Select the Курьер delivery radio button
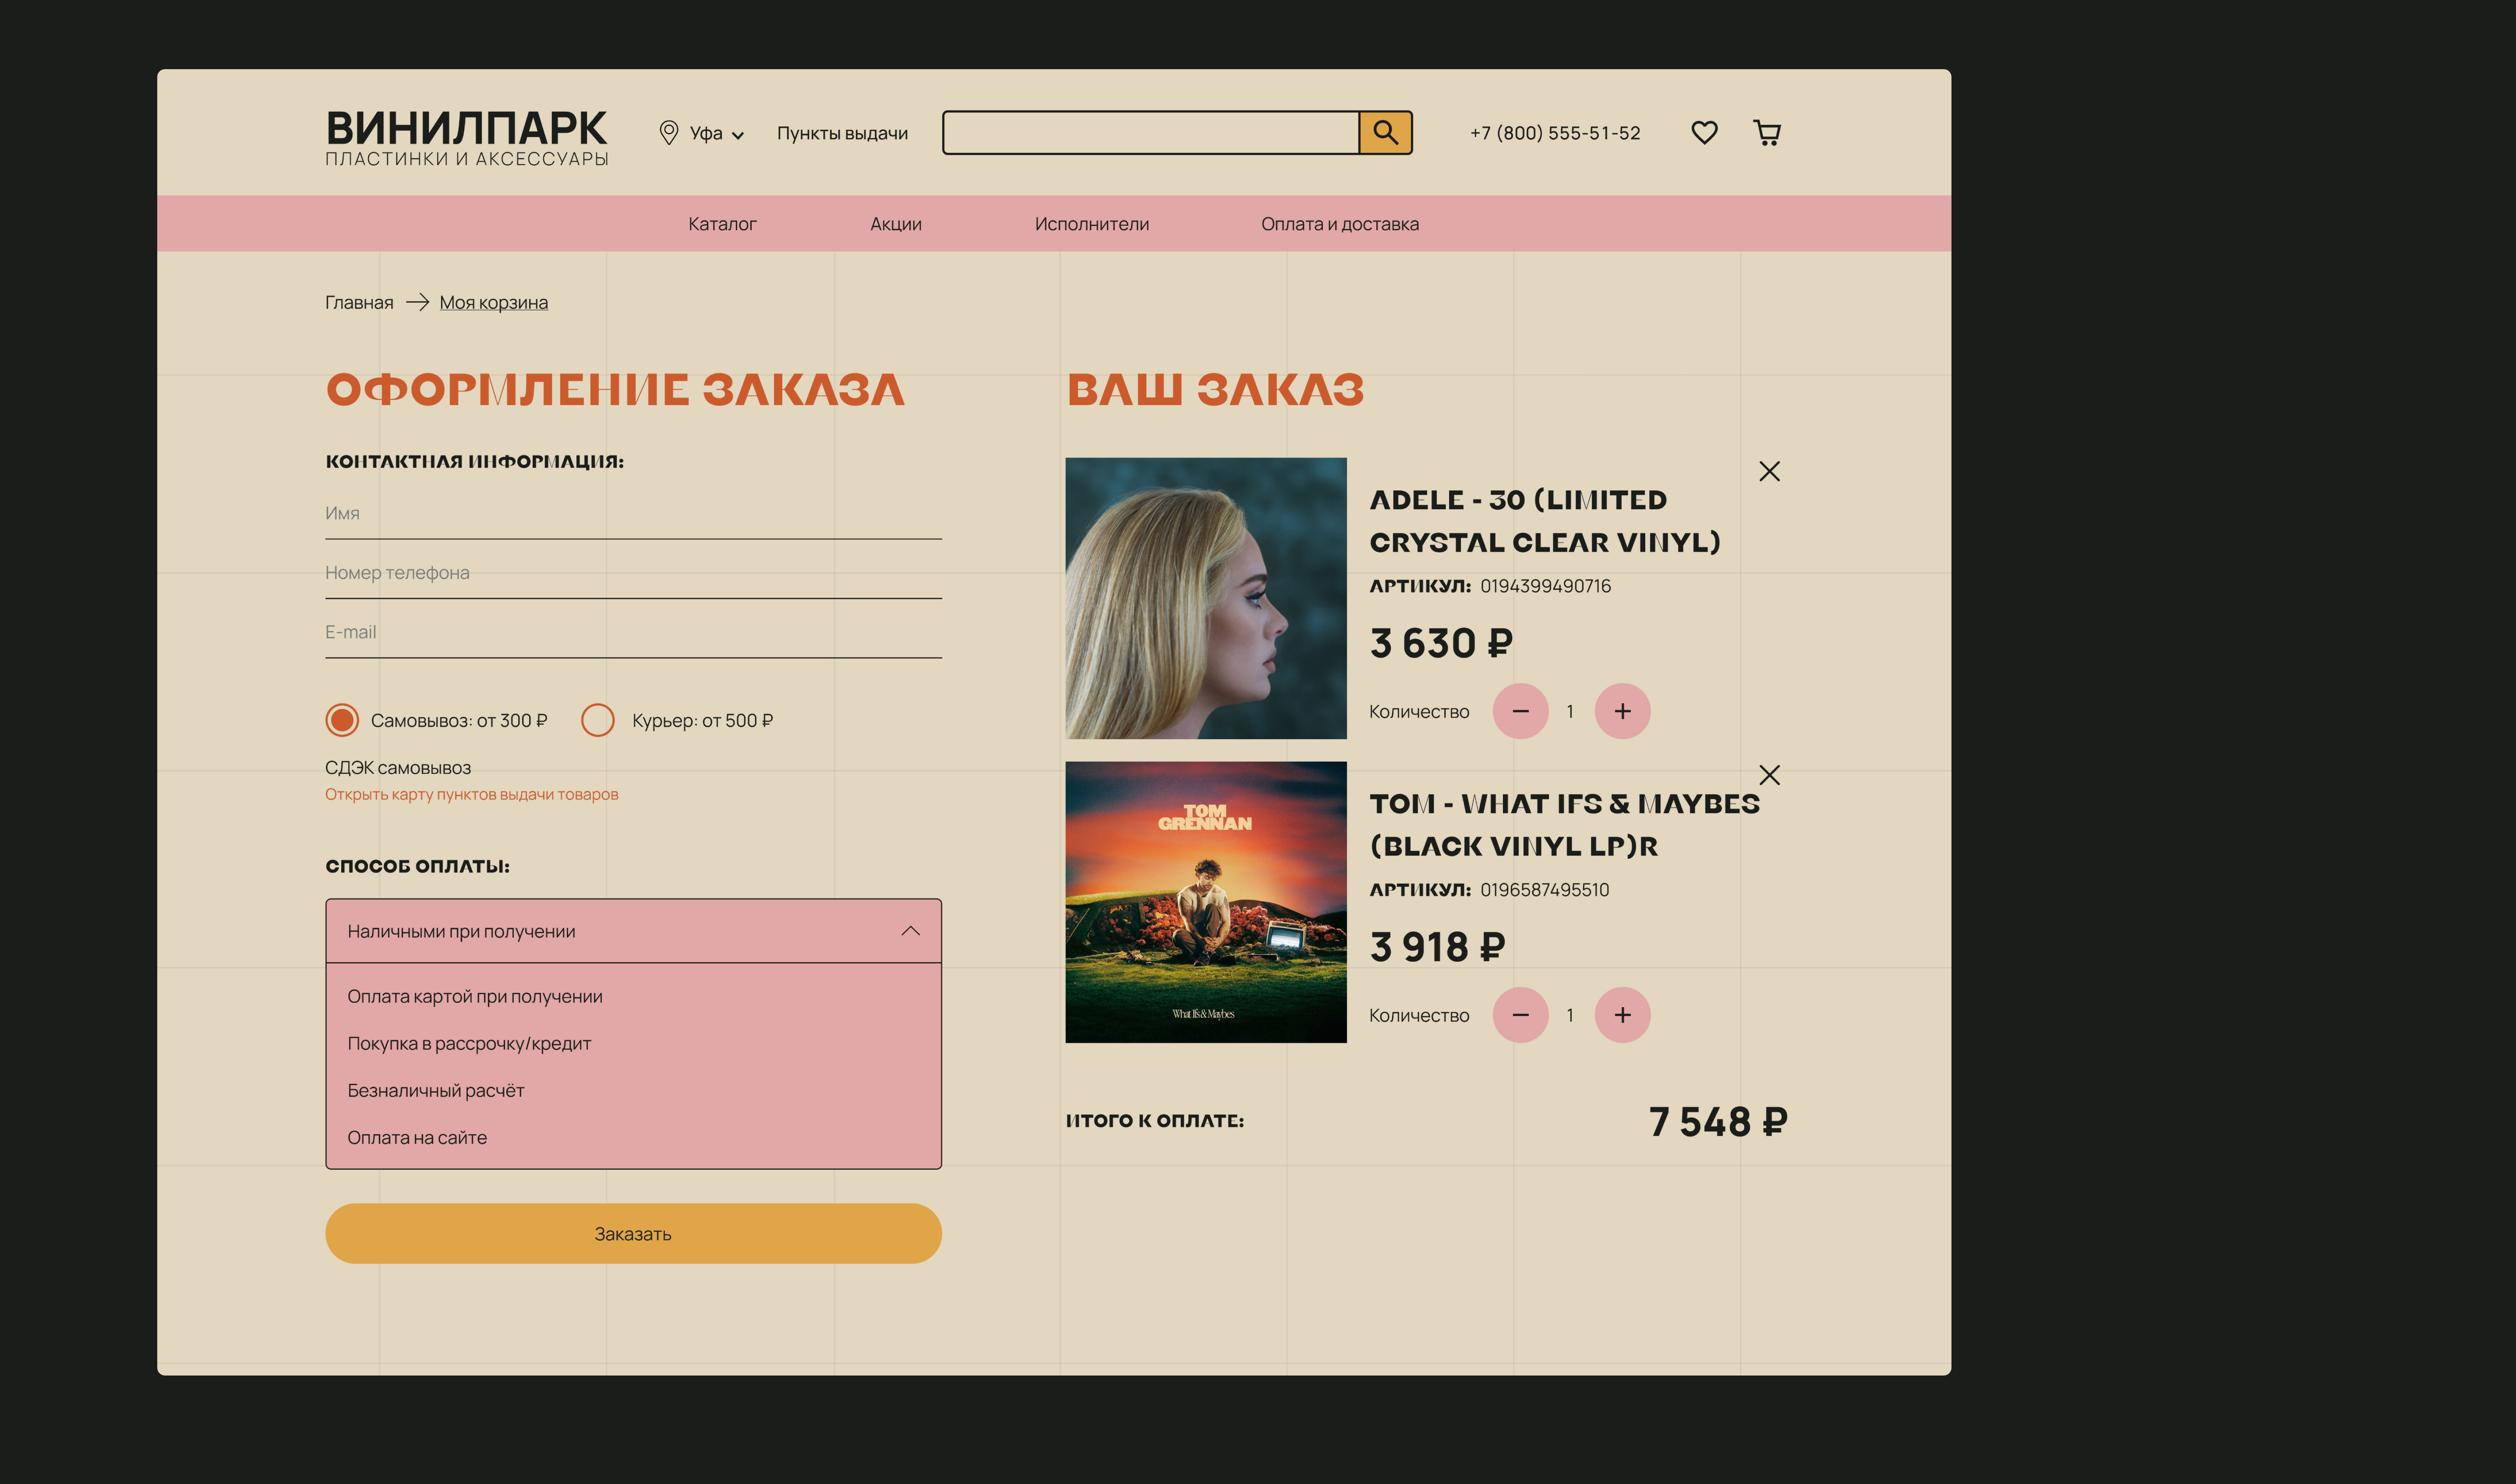Image resolution: width=2516 pixels, height=1484 pixels. (x=598, y=720)
